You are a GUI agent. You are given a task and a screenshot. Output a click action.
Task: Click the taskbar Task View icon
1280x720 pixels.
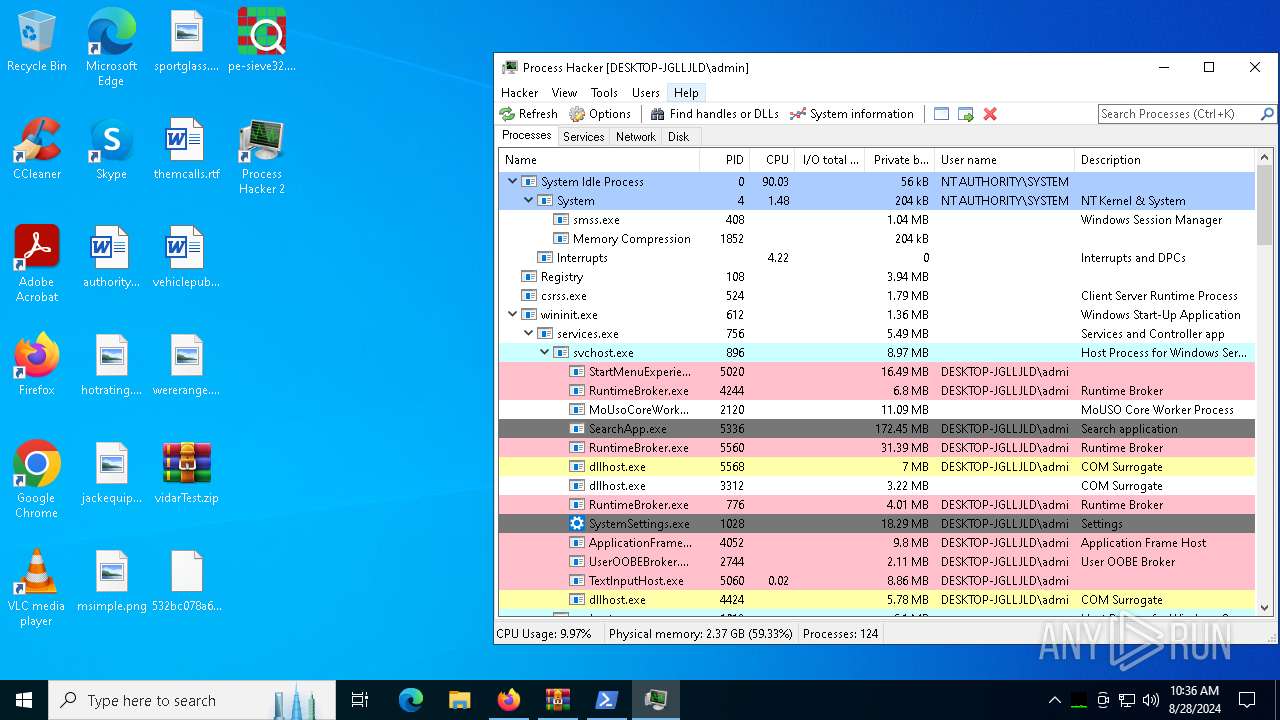360,700
